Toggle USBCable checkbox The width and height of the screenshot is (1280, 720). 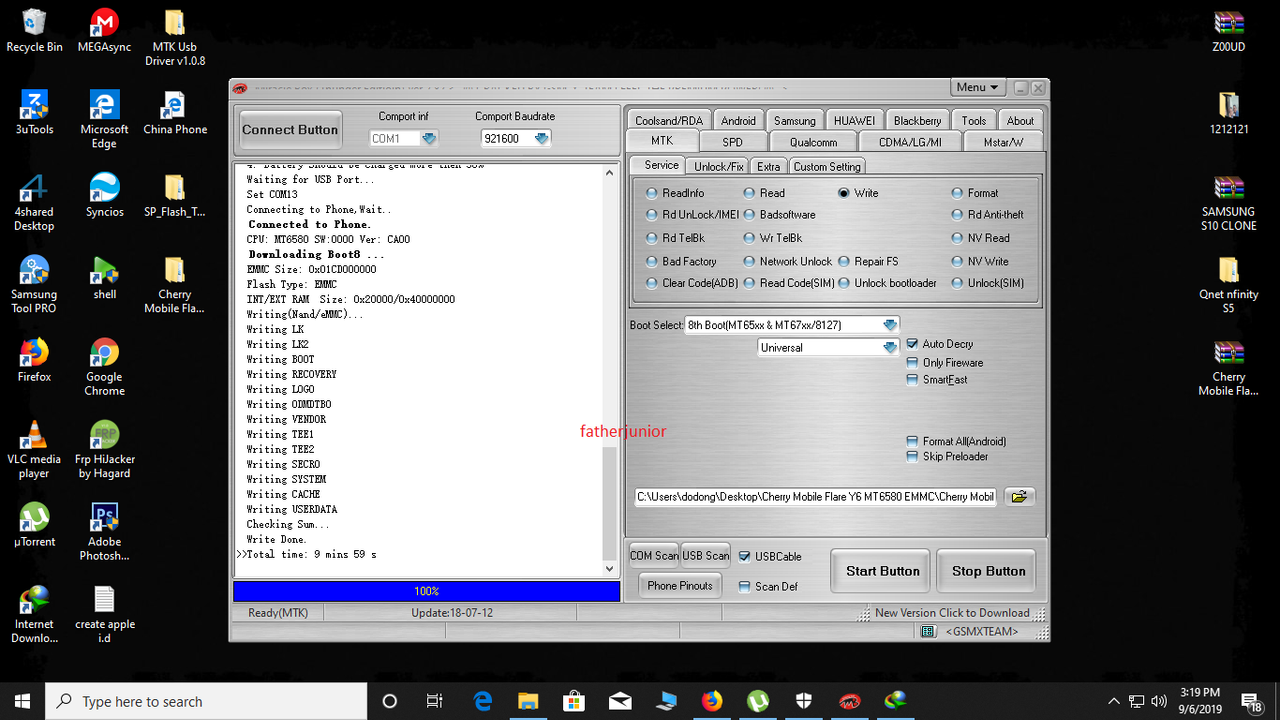click(770, 557)
